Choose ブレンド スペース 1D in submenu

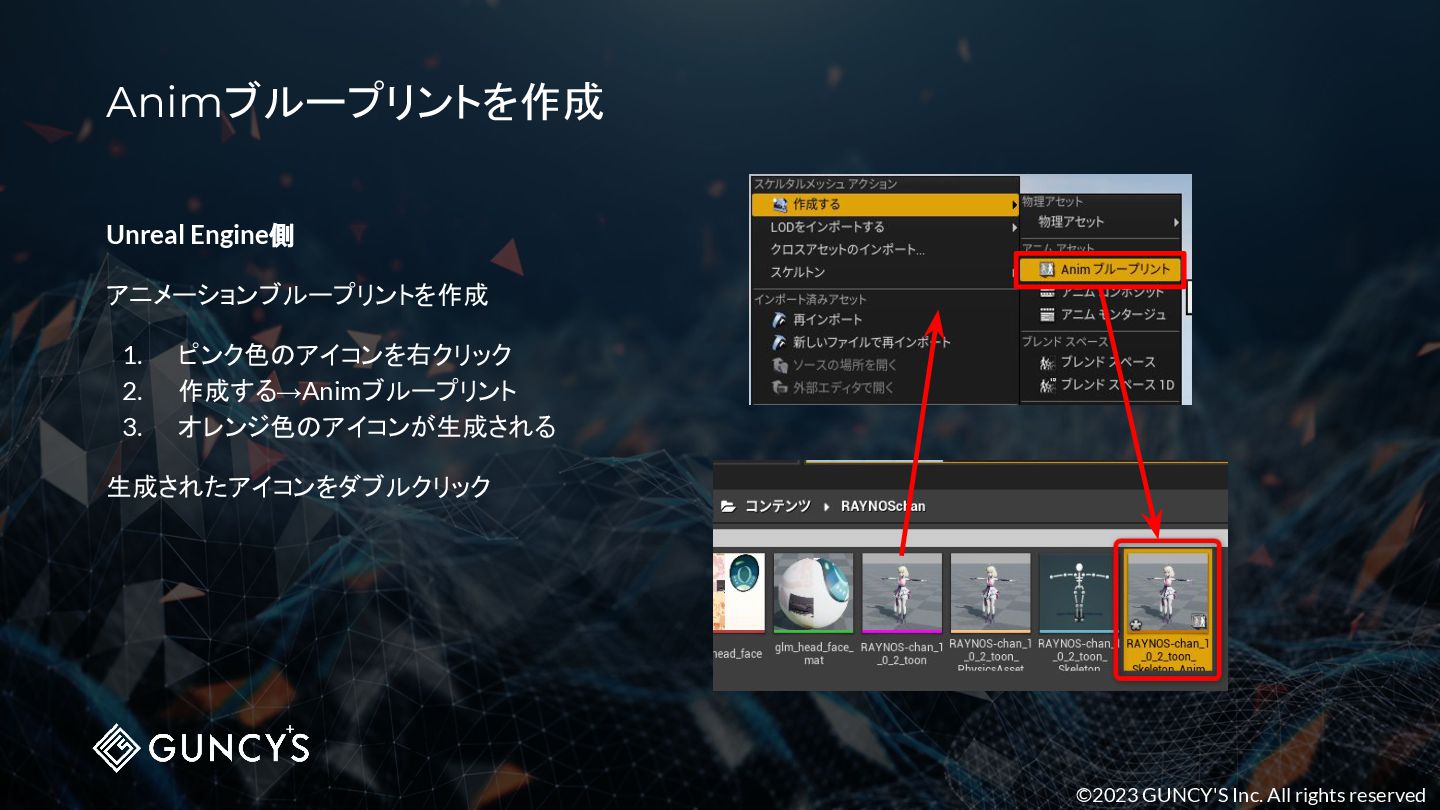coord(1101,385)
